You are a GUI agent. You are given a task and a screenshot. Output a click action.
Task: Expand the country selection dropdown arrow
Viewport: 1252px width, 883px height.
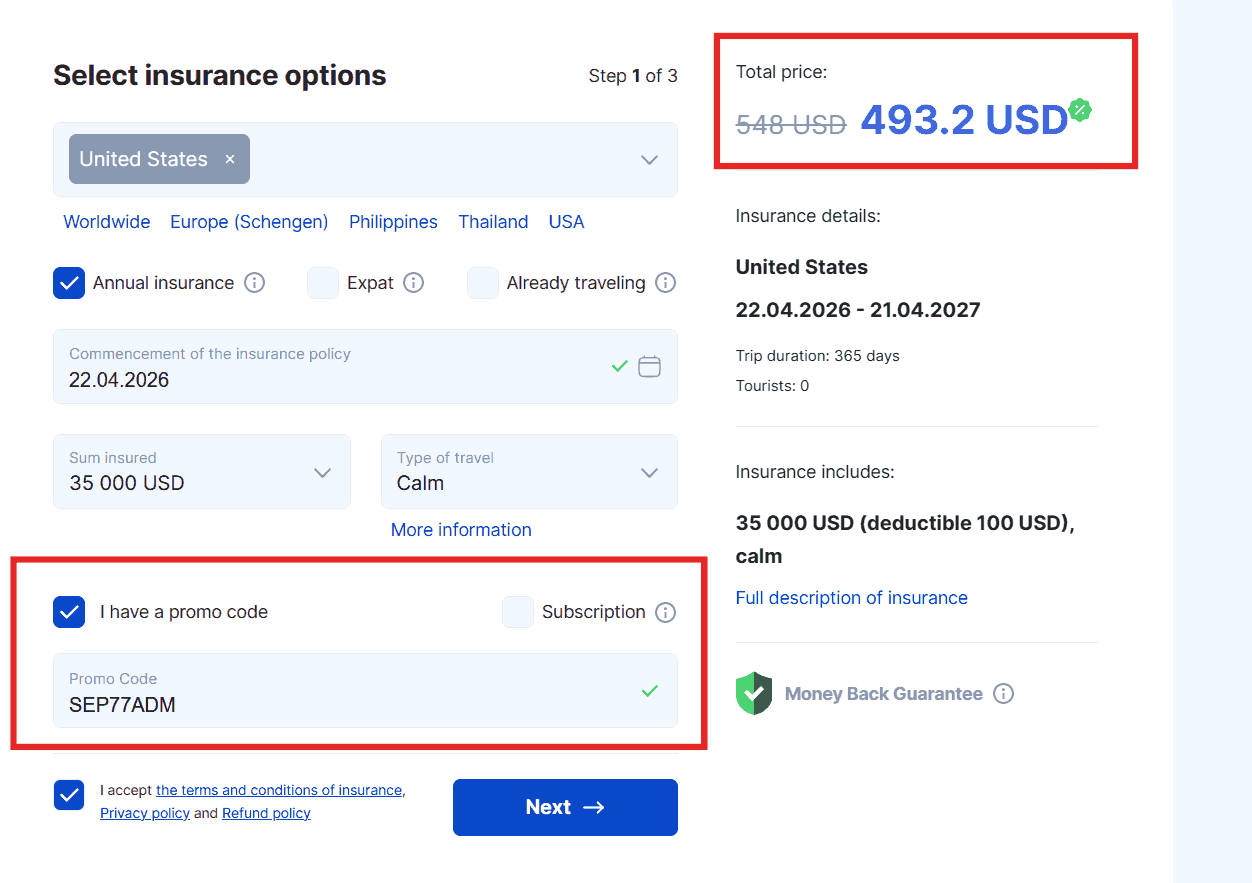pos(650,160)
